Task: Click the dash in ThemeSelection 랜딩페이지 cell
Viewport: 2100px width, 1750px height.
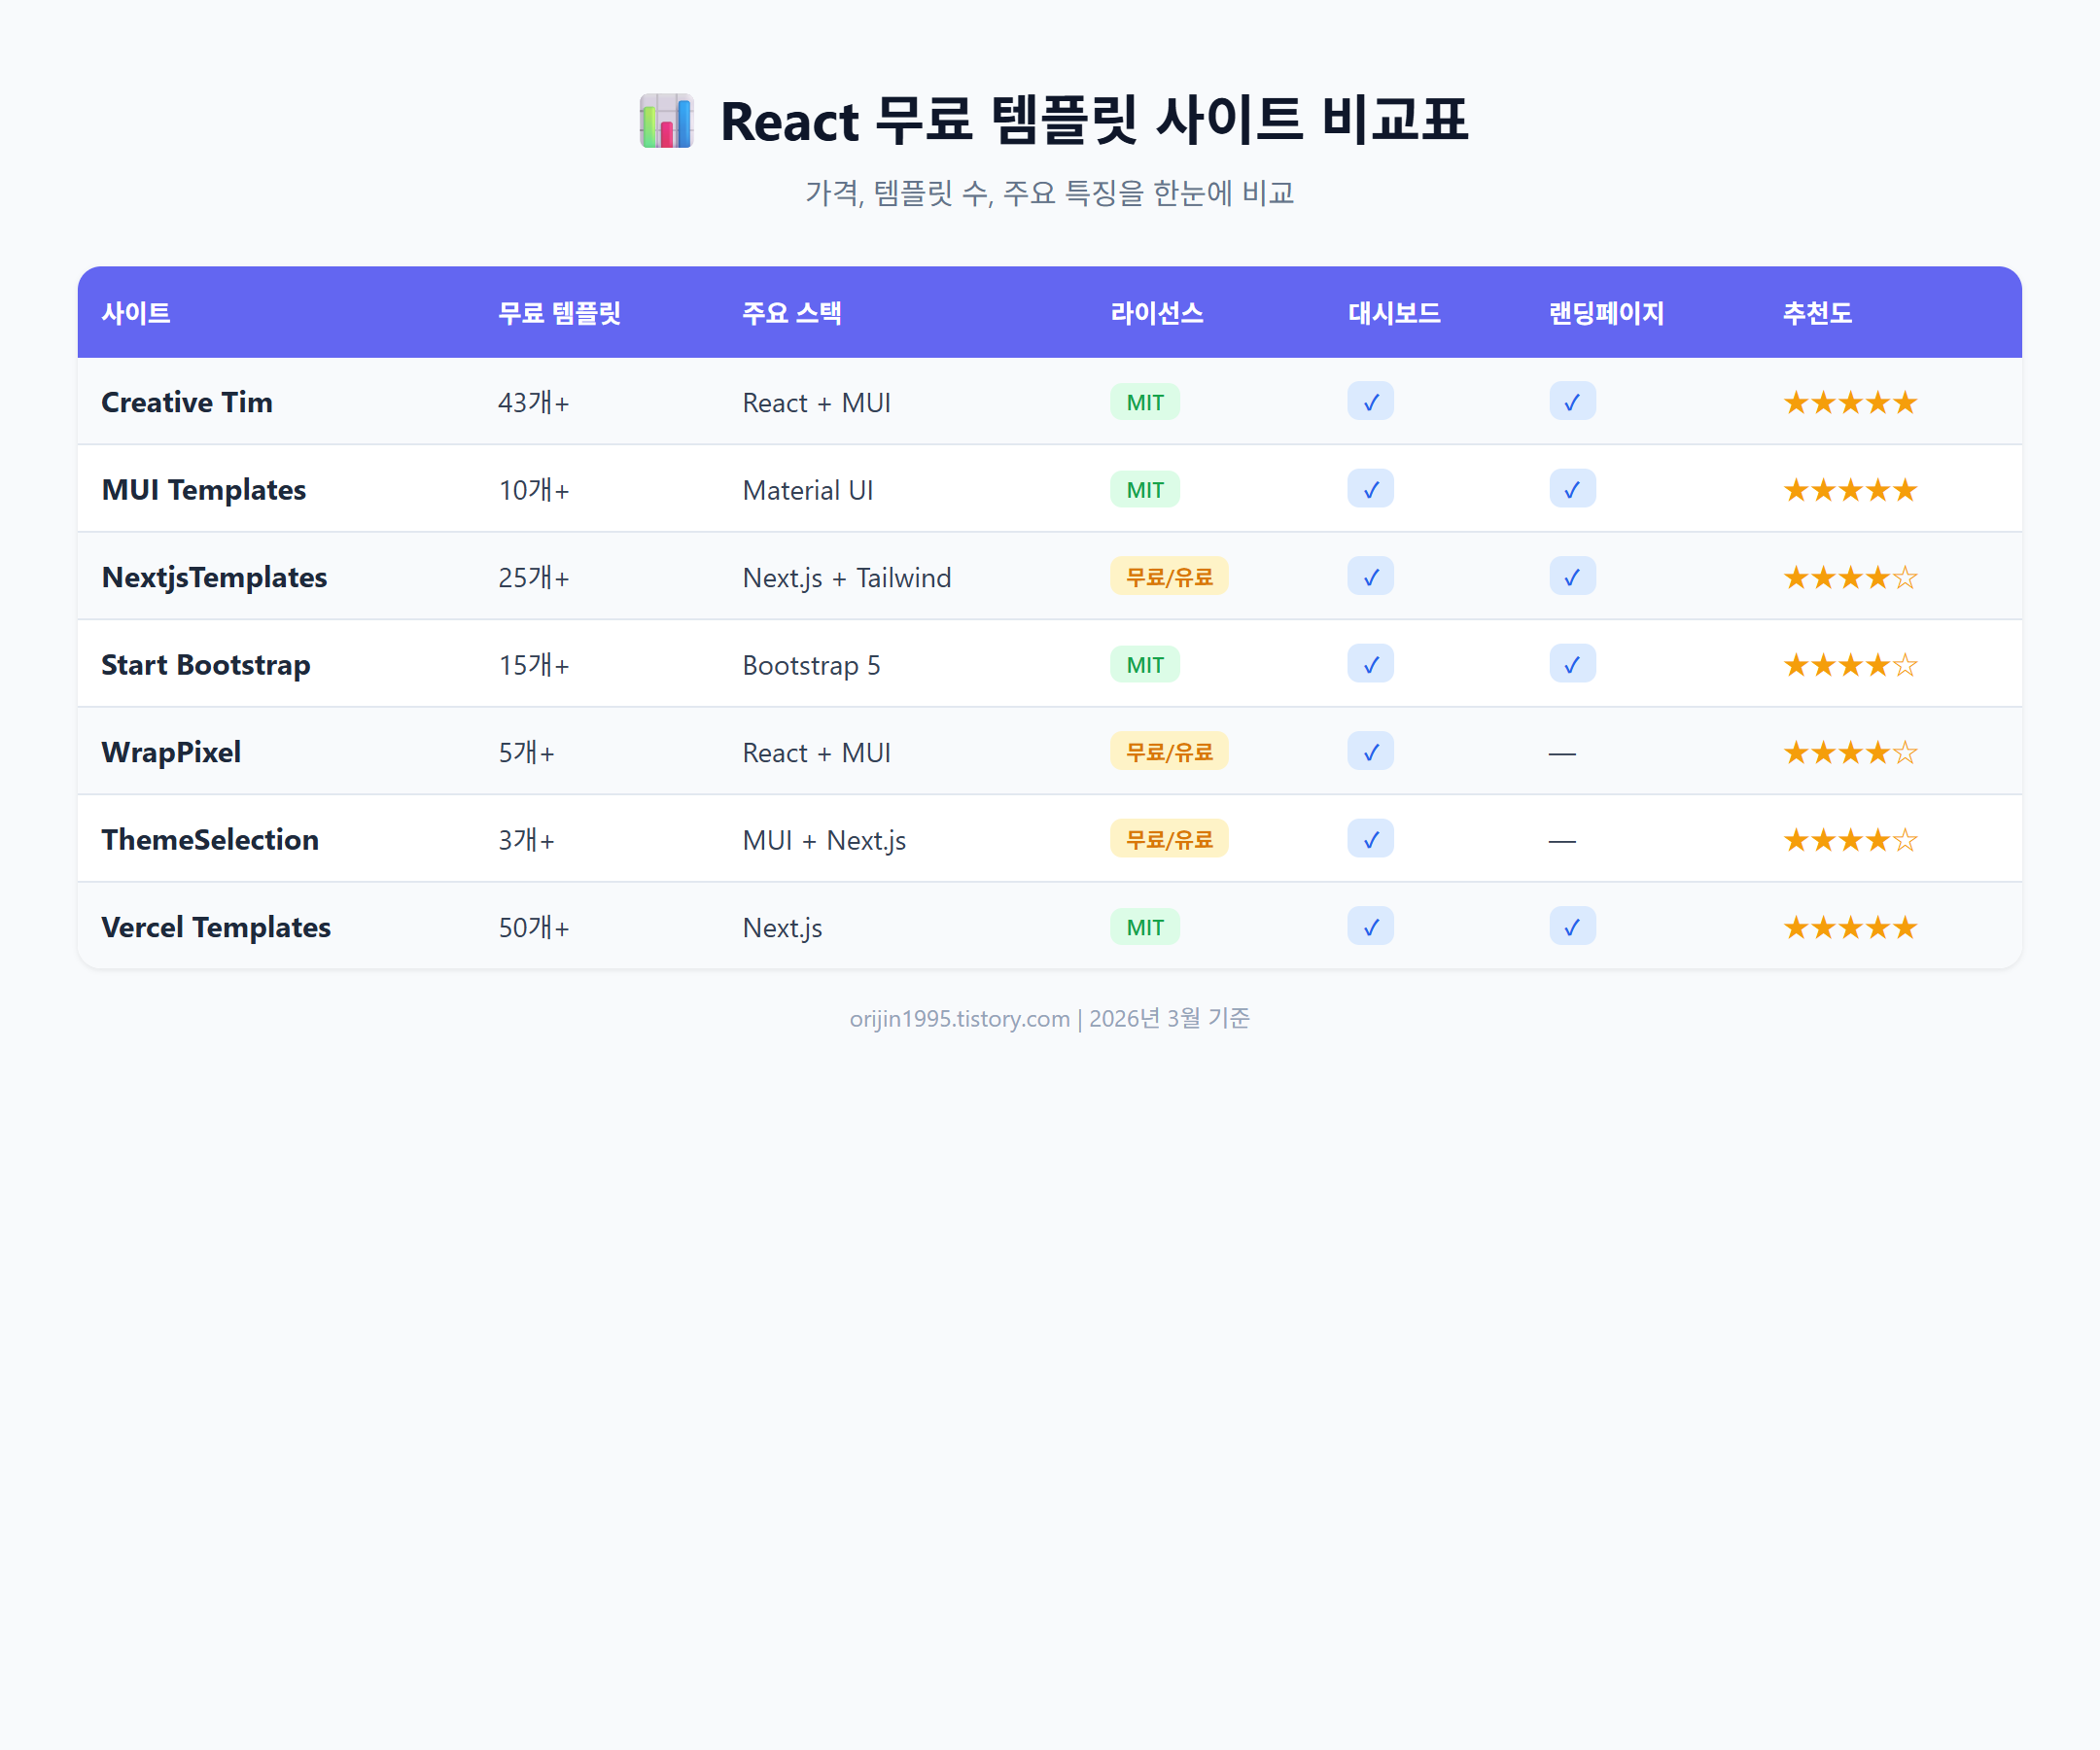Action: click(1562, 840)
